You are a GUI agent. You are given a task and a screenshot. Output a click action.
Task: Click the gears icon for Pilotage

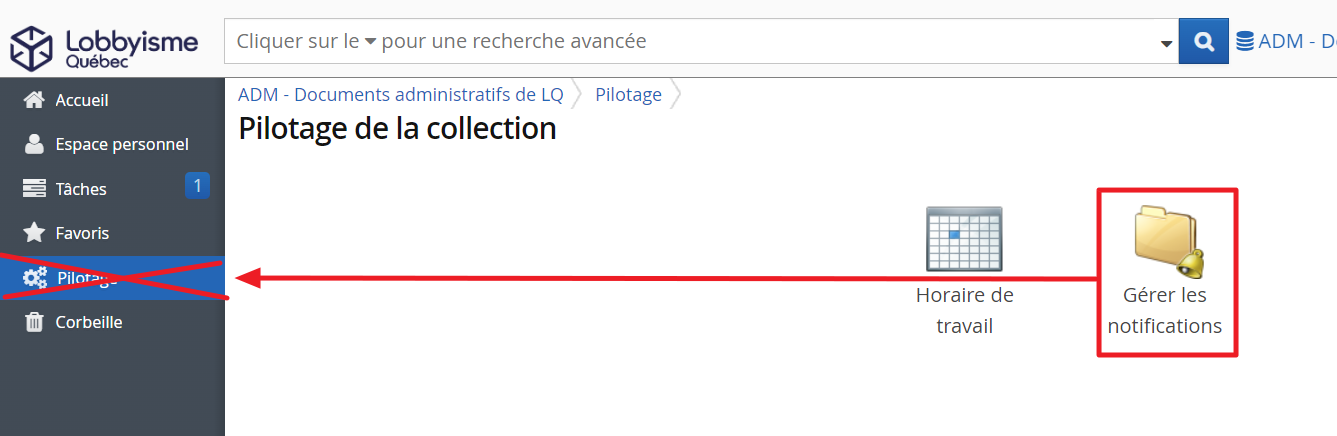35,277
